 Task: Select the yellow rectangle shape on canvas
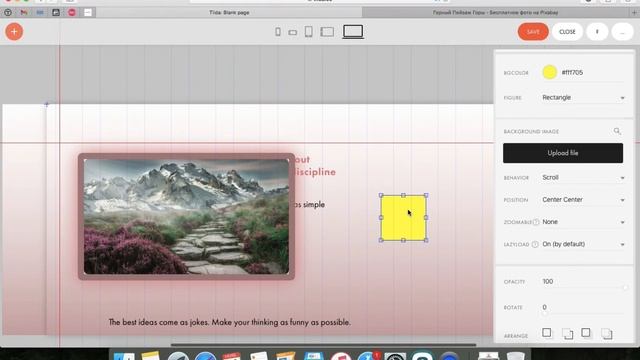click(403, 218)
